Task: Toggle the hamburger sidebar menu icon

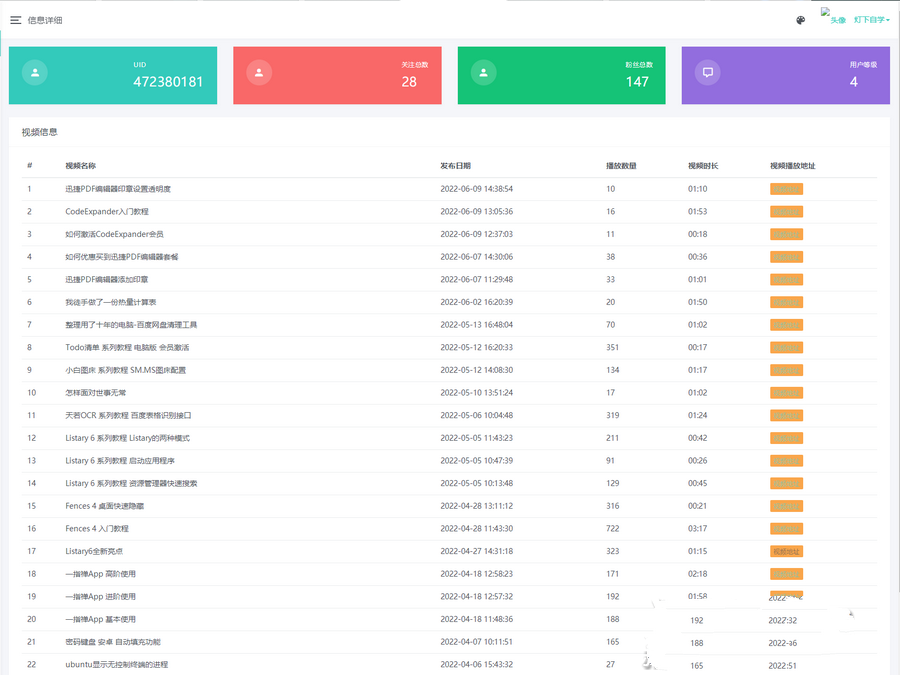Action: click(16, 20)
